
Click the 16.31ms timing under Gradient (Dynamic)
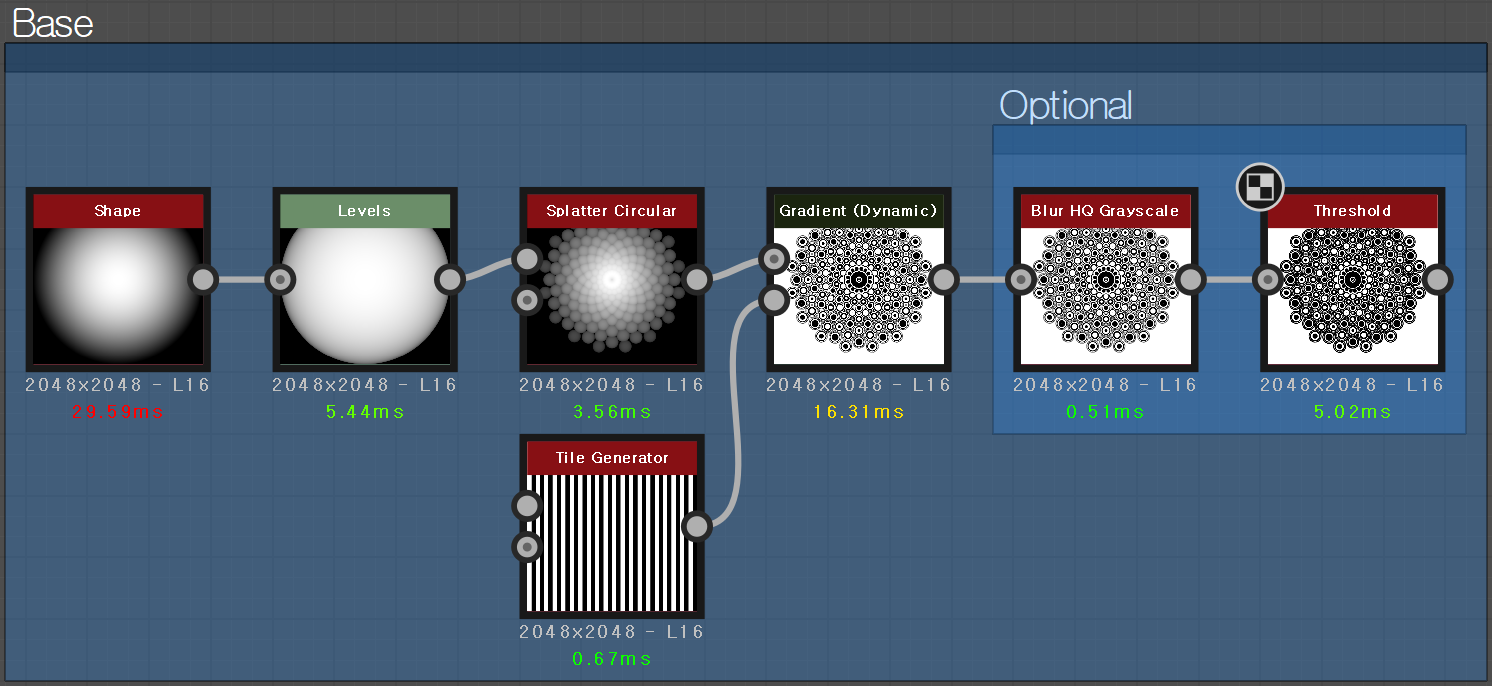pyautogui.click(x=859, y=411)
